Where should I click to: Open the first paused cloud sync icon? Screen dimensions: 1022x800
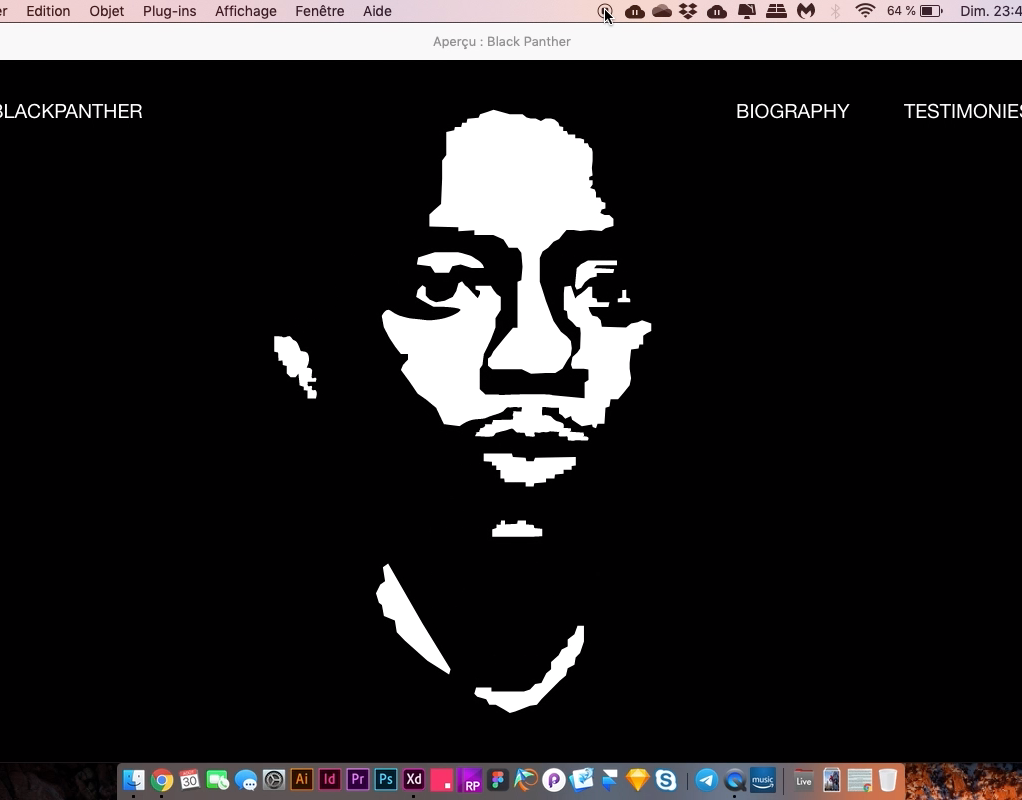(635, 11)
